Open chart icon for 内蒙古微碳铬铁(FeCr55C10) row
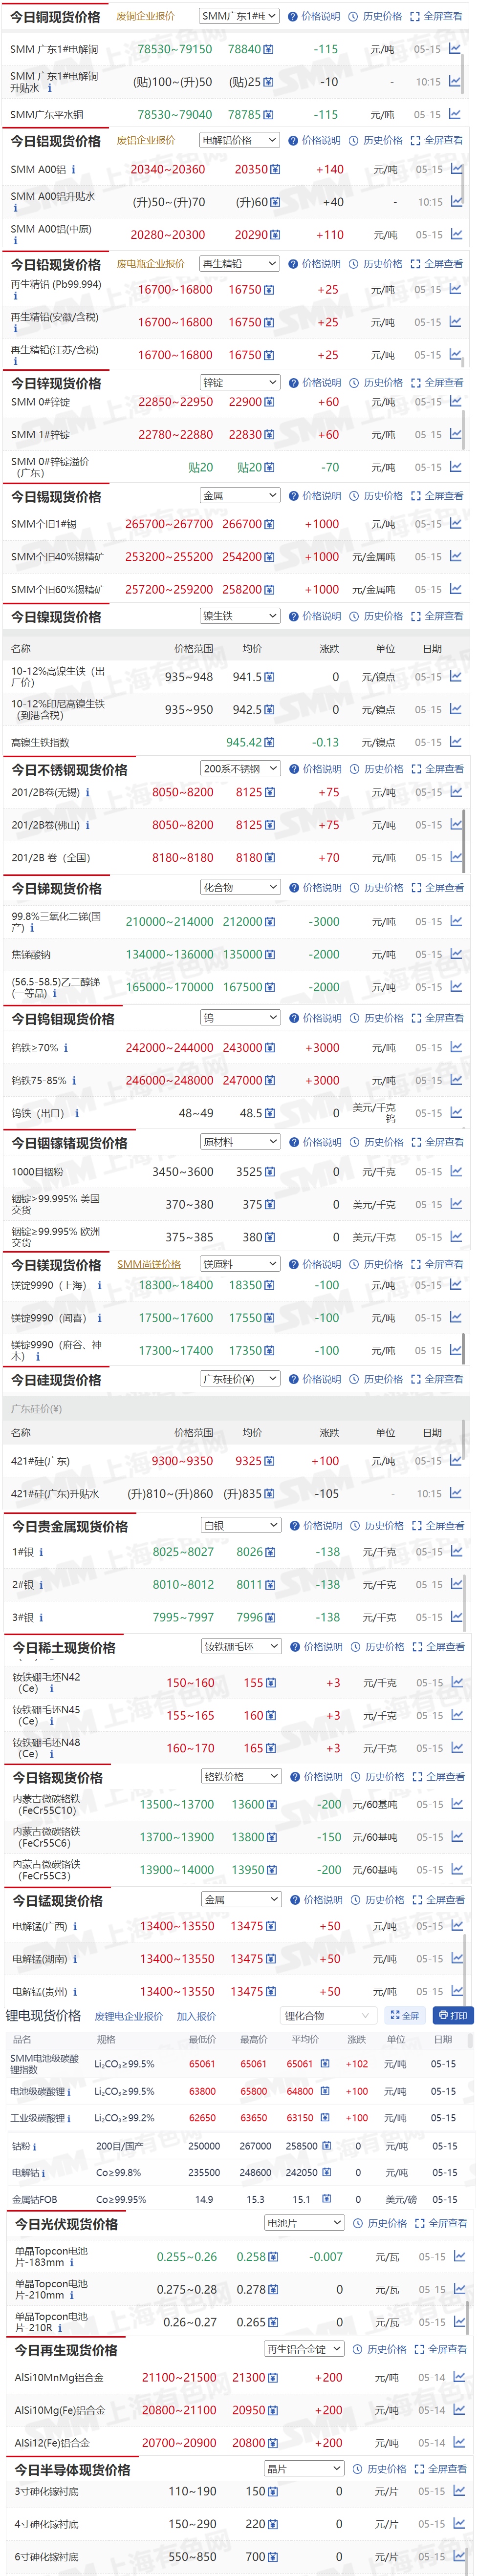 (x=457, y=1803)
